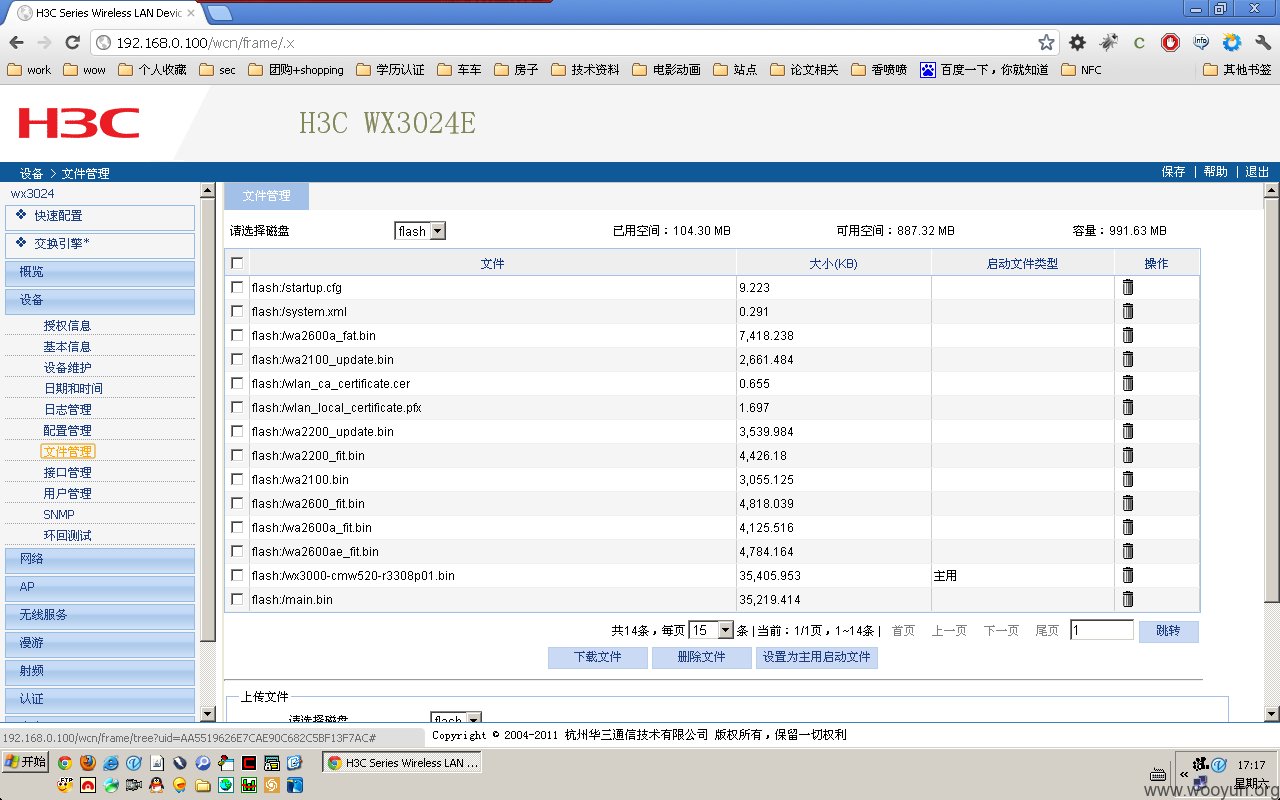1280x800 pixels.
Task: Click the 删除文件 button
Action: click(x=701, y=658)
